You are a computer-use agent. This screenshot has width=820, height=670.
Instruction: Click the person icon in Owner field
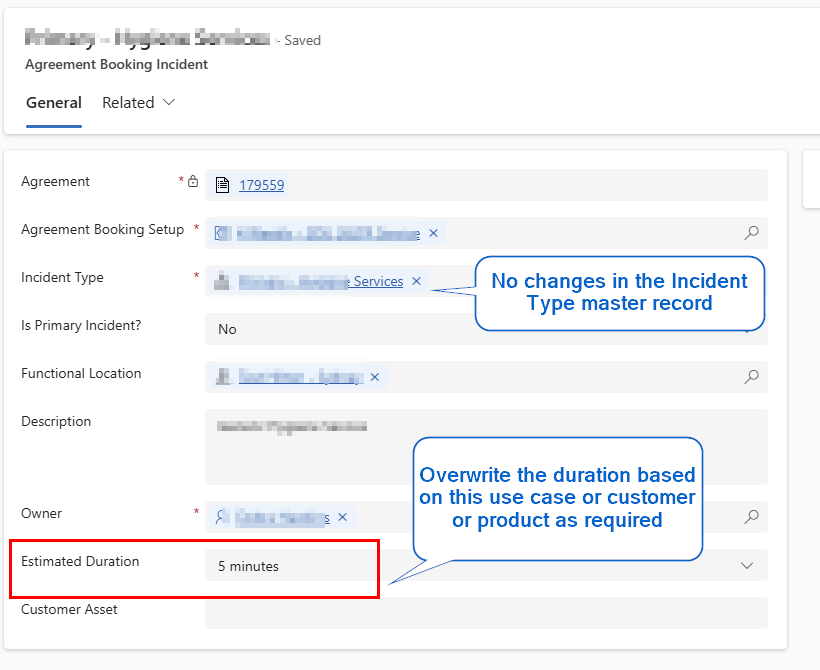tap(222, 517)
